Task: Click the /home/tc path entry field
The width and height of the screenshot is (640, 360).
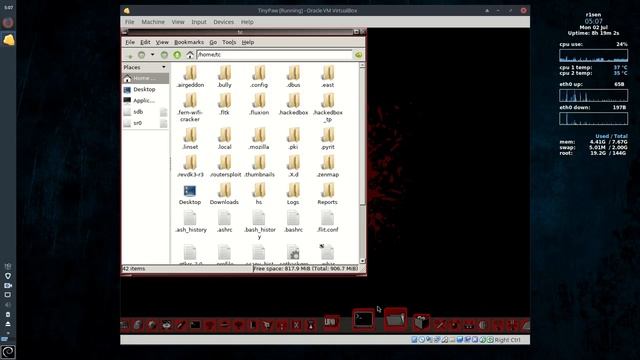Action: (274, 55)
